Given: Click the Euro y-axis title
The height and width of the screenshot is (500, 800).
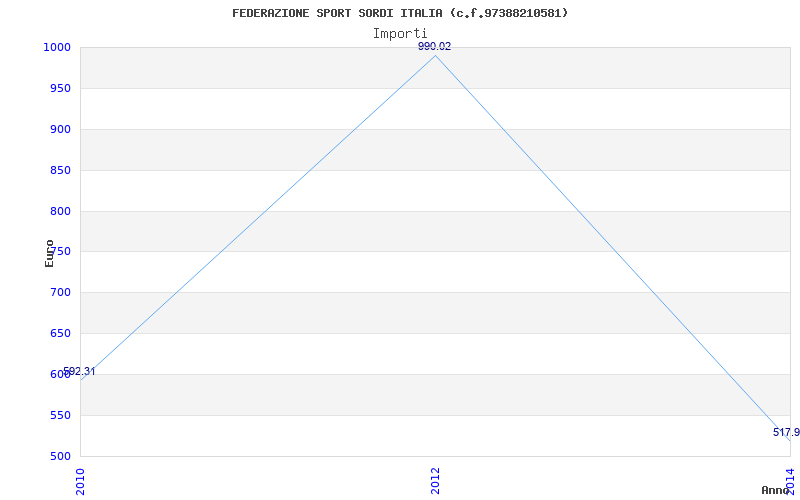Looking at the screenshot, I should (x=49, y=254).
